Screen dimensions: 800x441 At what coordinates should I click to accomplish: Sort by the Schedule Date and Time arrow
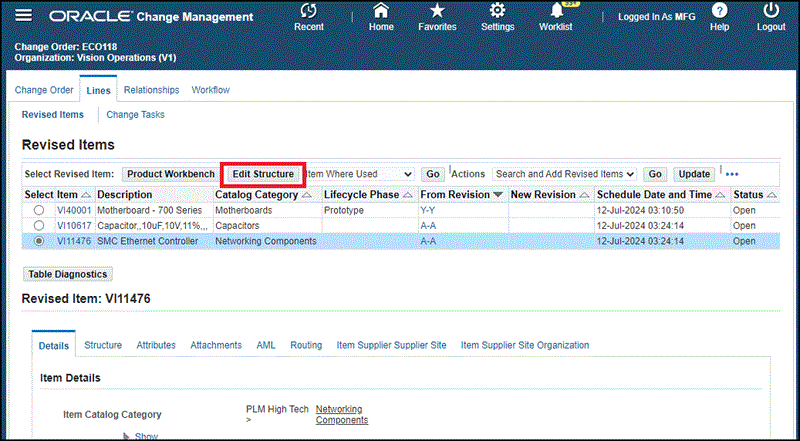coord(720,195)
